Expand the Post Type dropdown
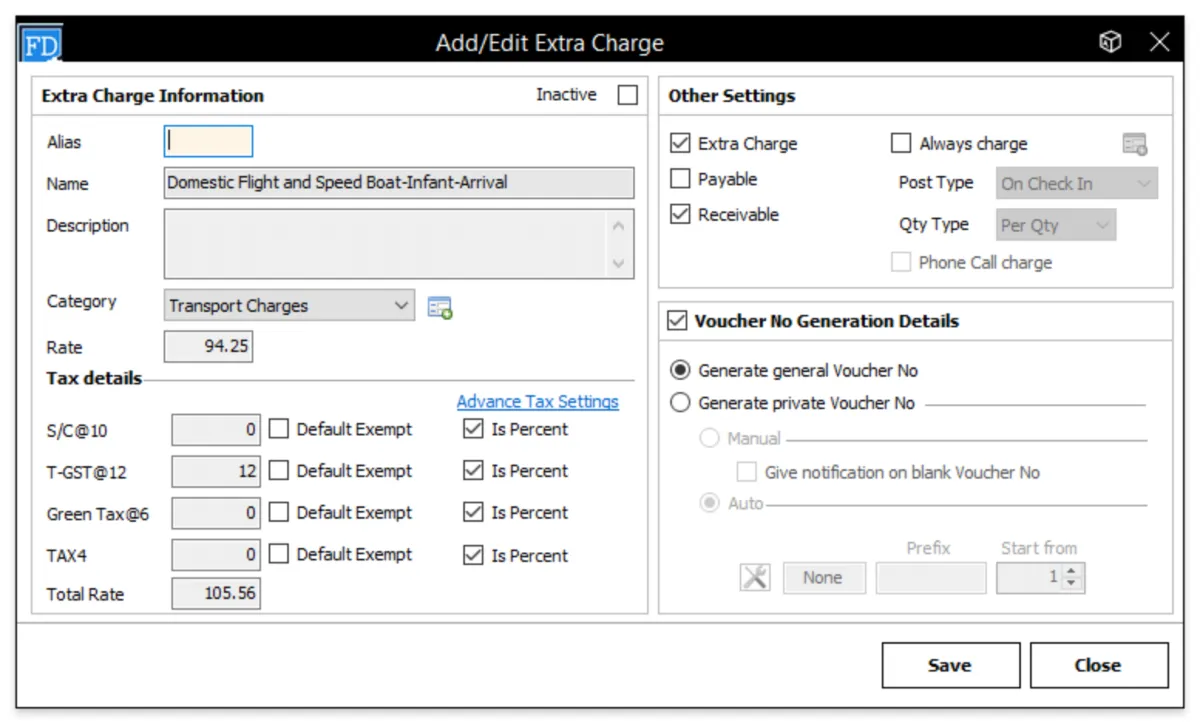This screenshot has width=1200, height=724. coord(1077,184)
